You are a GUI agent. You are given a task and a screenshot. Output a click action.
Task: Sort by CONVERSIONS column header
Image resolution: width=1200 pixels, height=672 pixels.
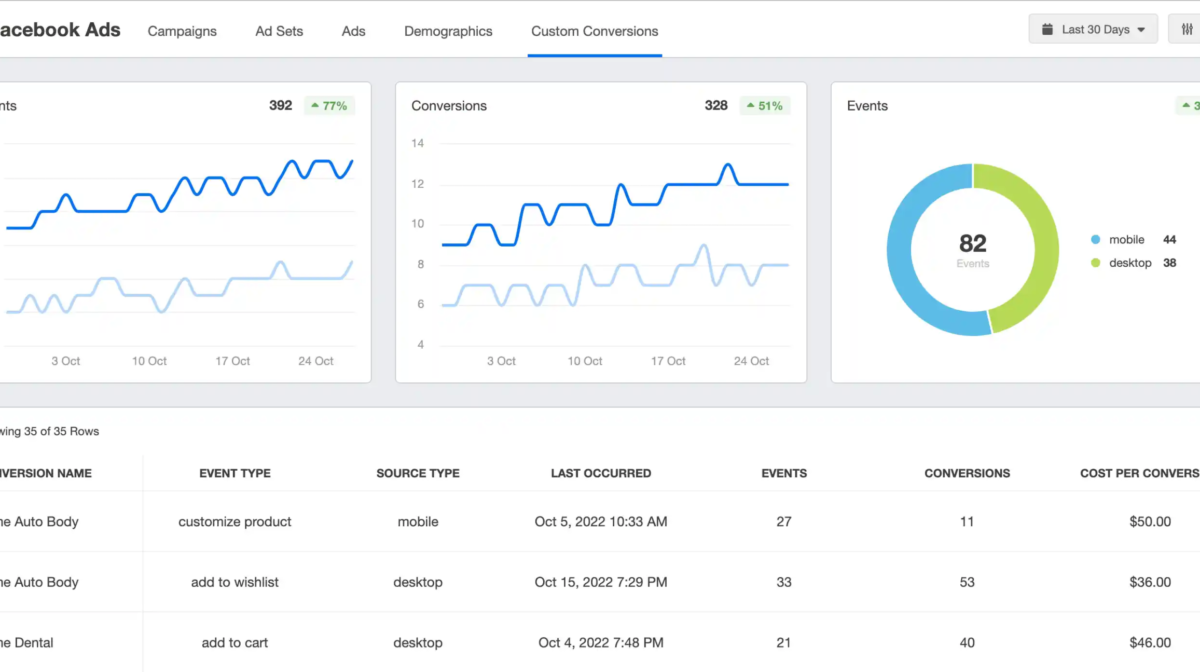pos(967,473)
